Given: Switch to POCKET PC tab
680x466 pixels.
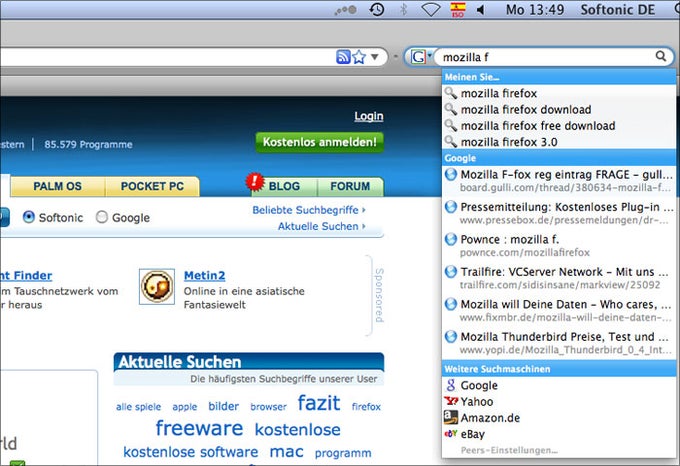Looking at the screenshot, I should tap(152, 186).
